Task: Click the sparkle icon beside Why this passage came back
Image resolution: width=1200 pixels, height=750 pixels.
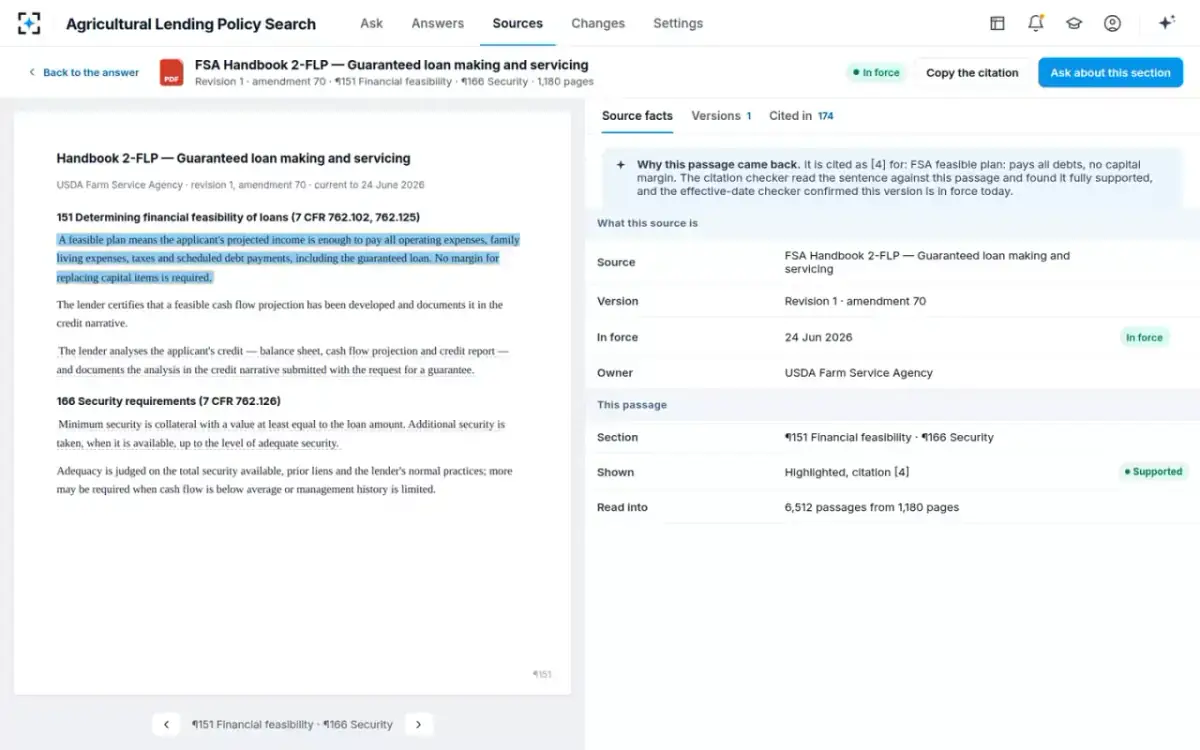Action: [621, 165]
